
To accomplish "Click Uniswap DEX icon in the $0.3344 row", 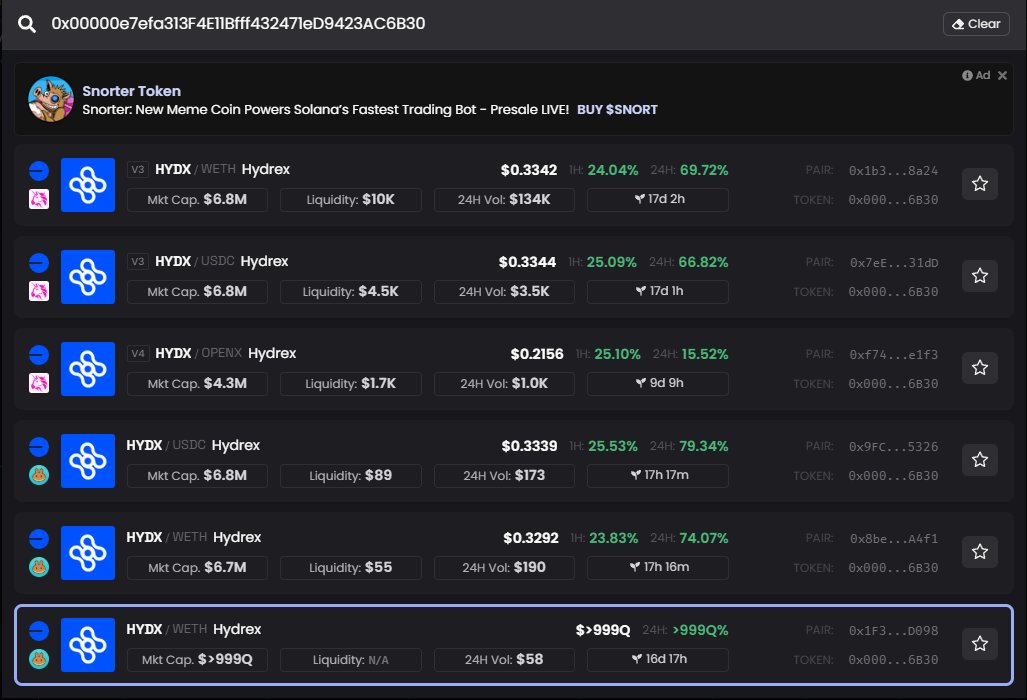I will [39, 291].
